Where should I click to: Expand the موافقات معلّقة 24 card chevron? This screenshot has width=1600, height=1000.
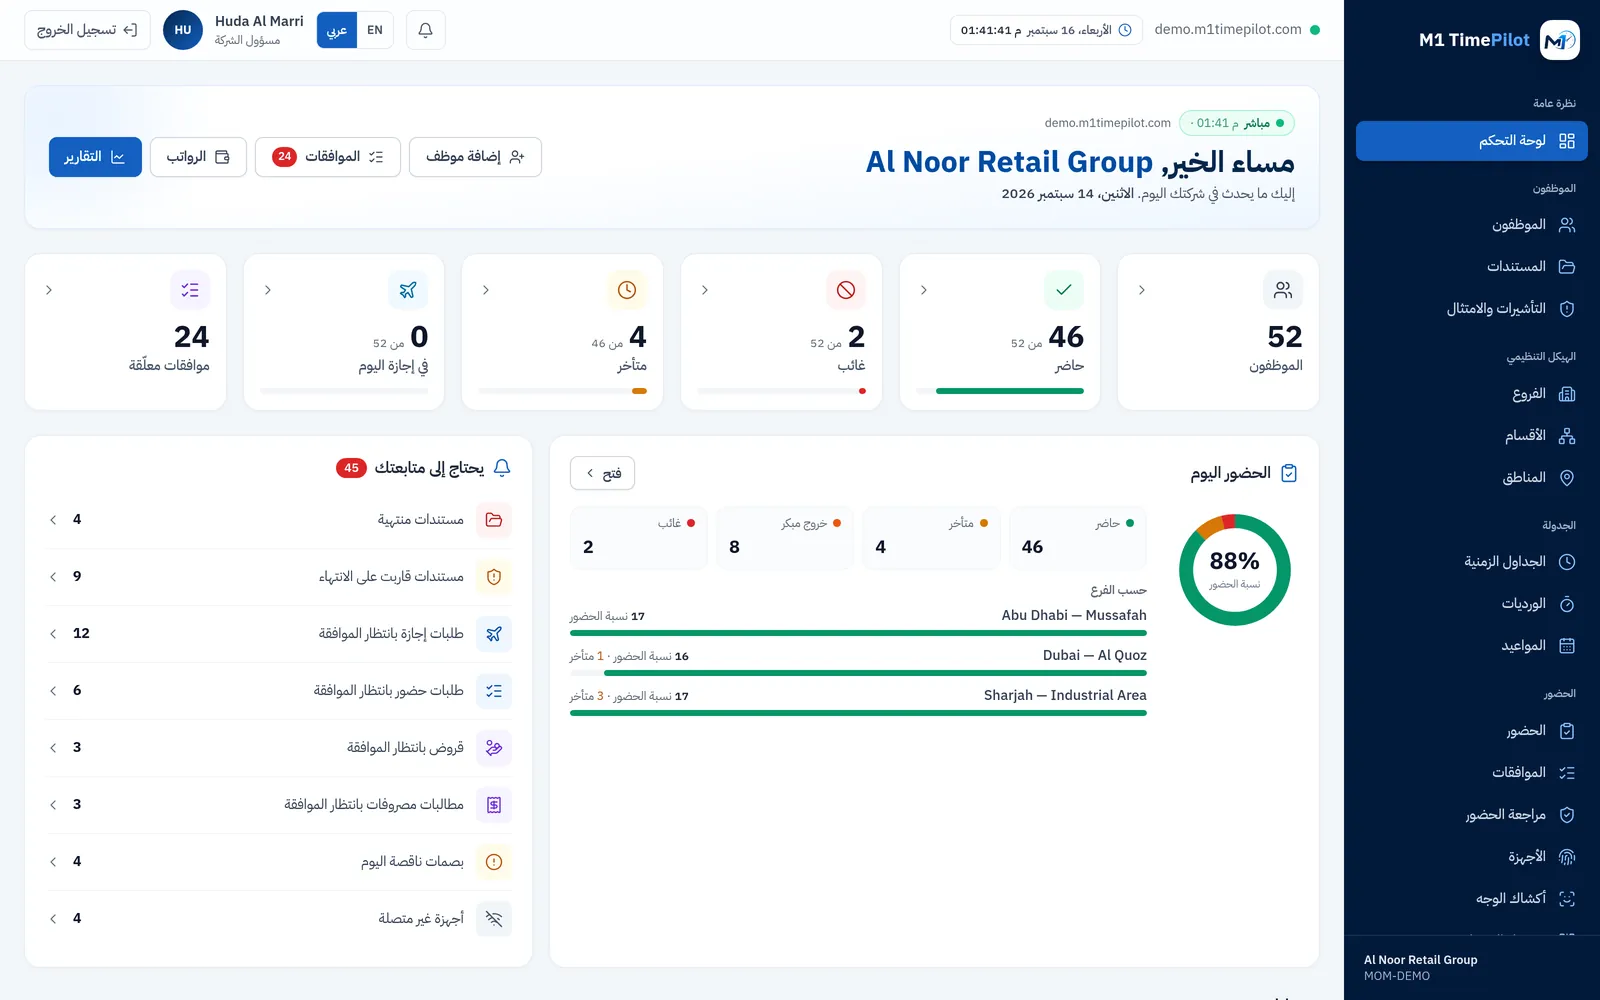click(49, 290)
